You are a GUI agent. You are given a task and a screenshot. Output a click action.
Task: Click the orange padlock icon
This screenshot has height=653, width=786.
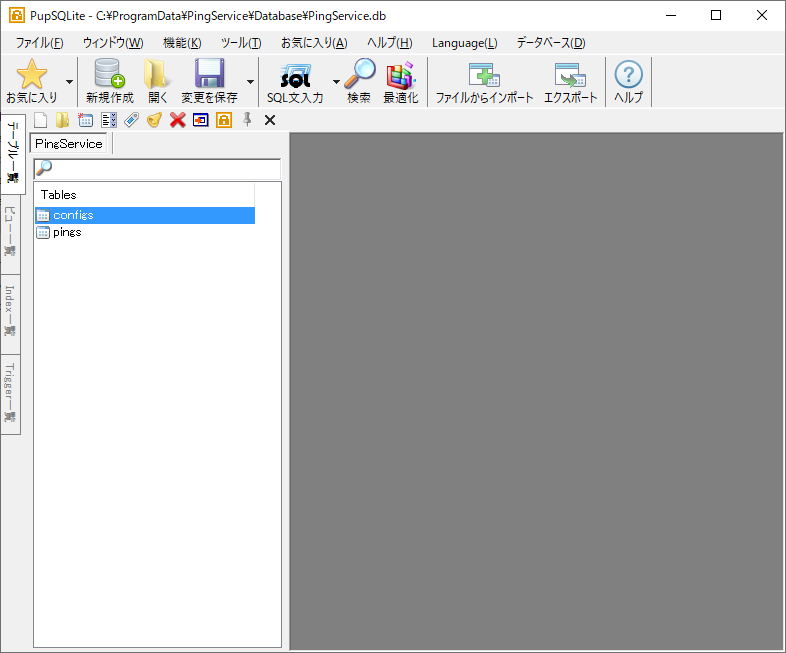coord(224,120)
